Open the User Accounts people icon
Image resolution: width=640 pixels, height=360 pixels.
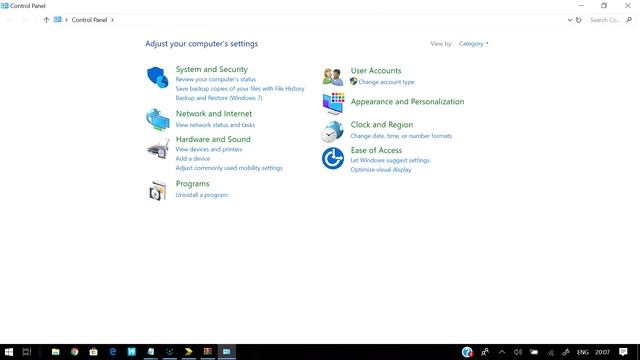(333, 77)
